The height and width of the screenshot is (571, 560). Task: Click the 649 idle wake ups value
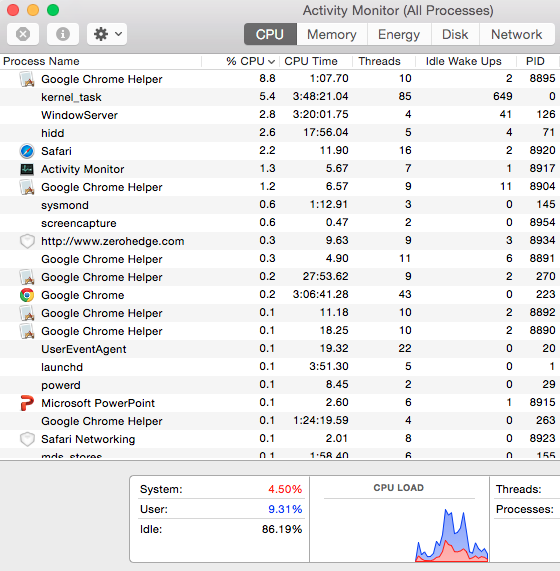click(503, 96)
